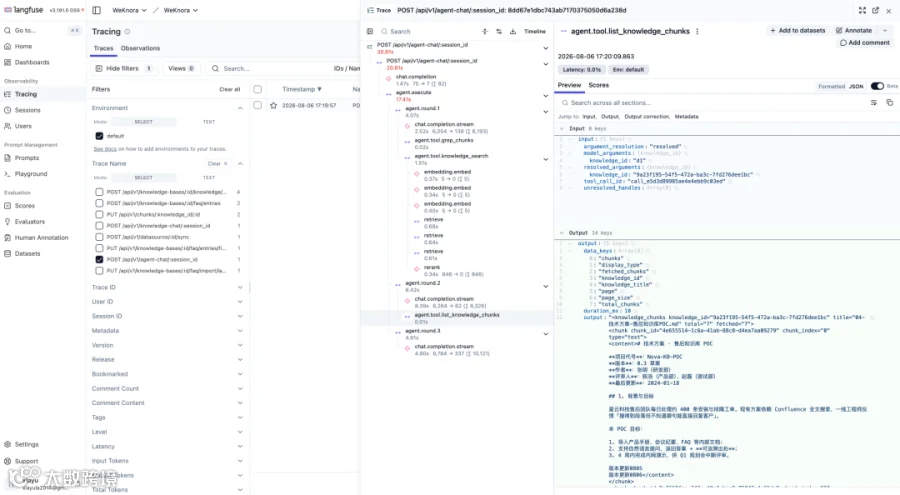Image resolution: width=900 pixels, height=495 pixels.
Task: Jump to Output correction section
Action: click(x=646, y=117)
